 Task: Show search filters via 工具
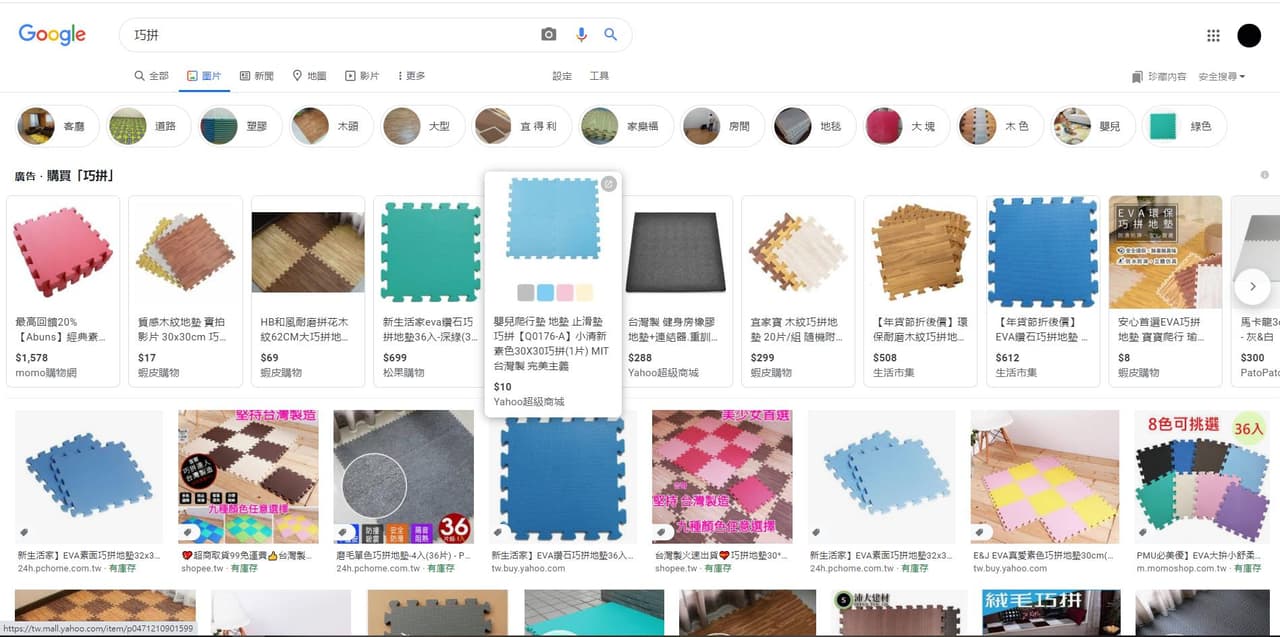(599, 76)
